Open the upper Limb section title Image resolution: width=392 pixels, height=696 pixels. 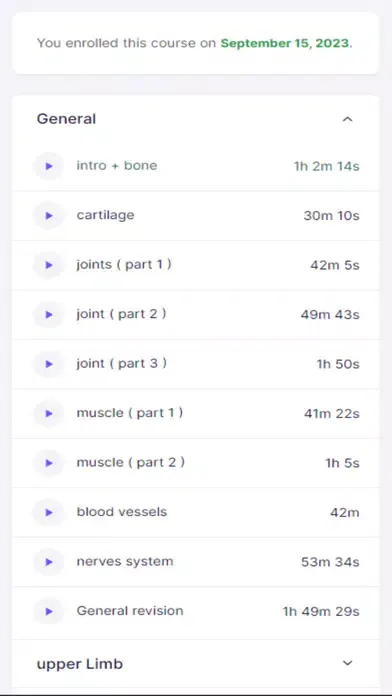79,664
